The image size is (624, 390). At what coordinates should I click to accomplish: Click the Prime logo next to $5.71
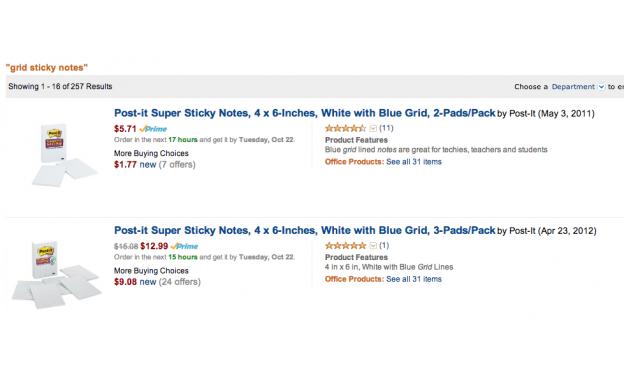click(x=154, y=129)
